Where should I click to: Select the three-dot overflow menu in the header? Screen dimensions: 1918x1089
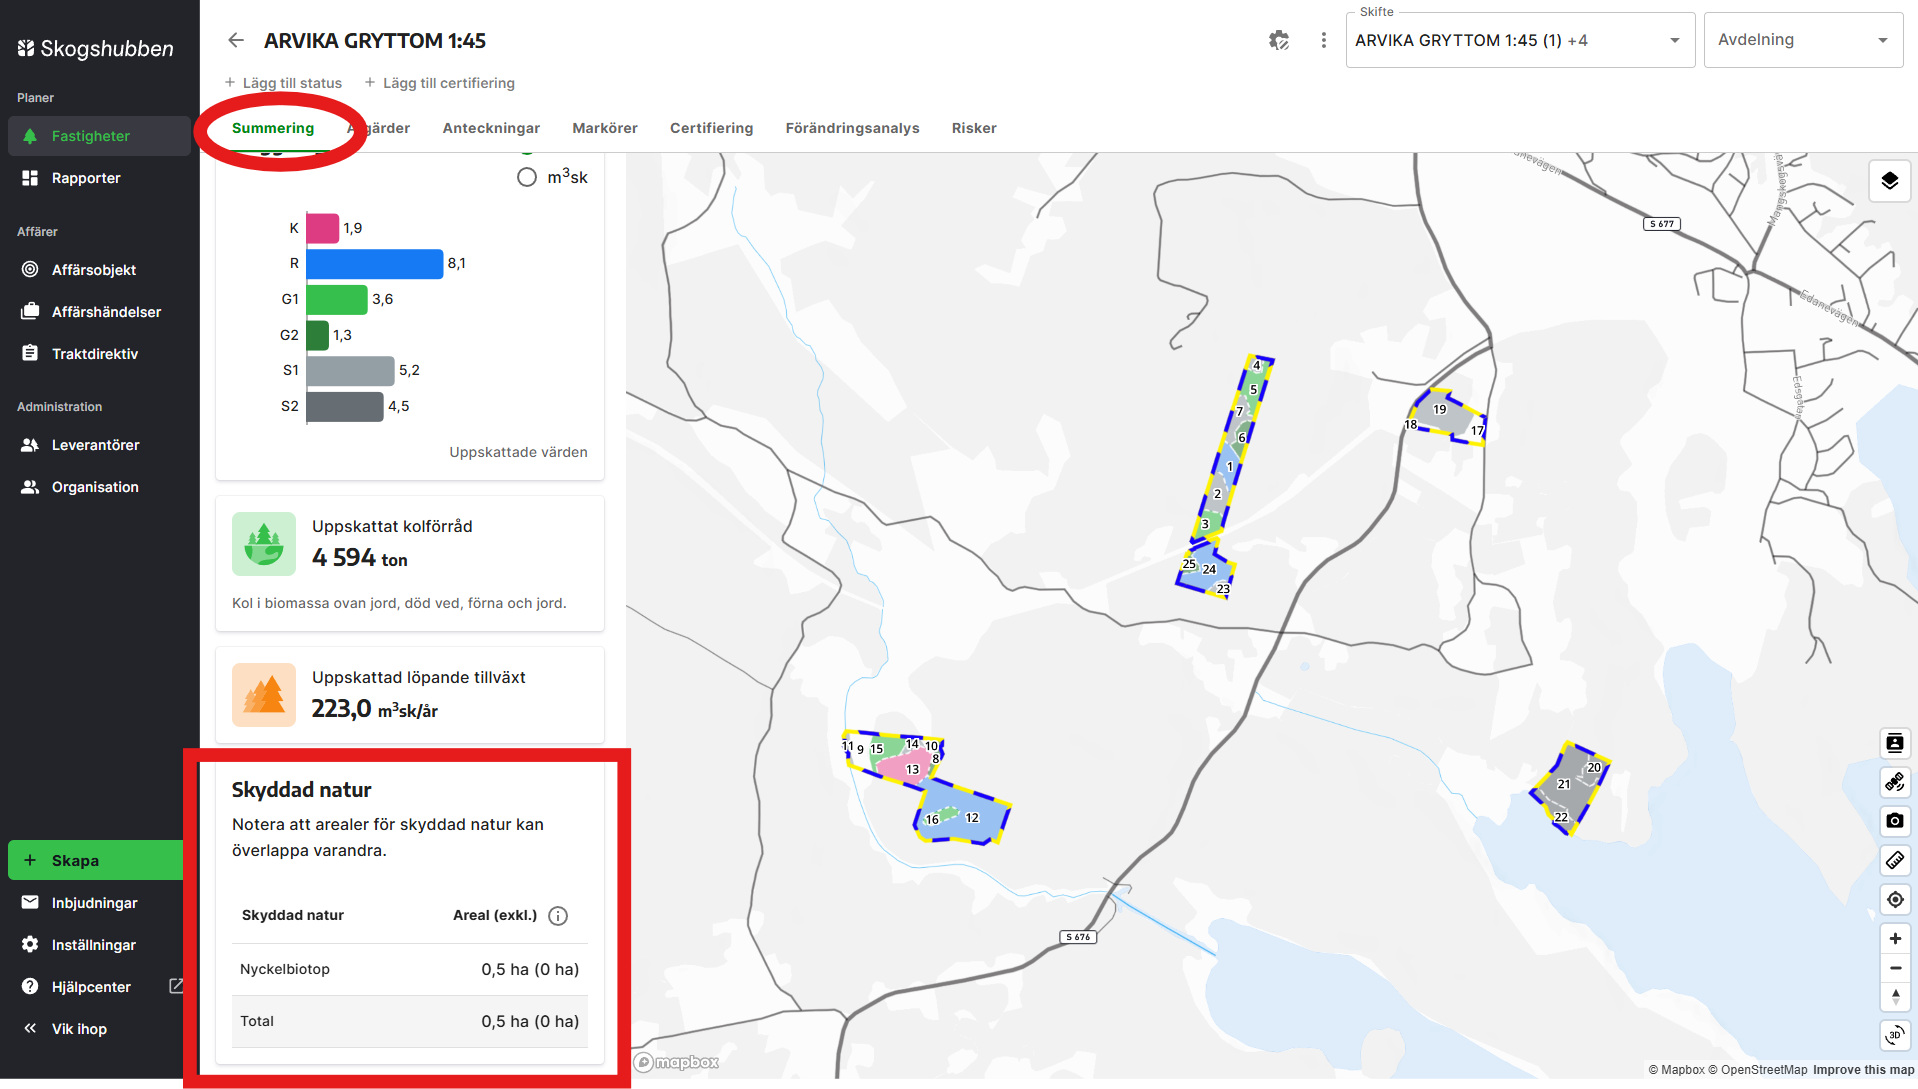[1323, 40]
